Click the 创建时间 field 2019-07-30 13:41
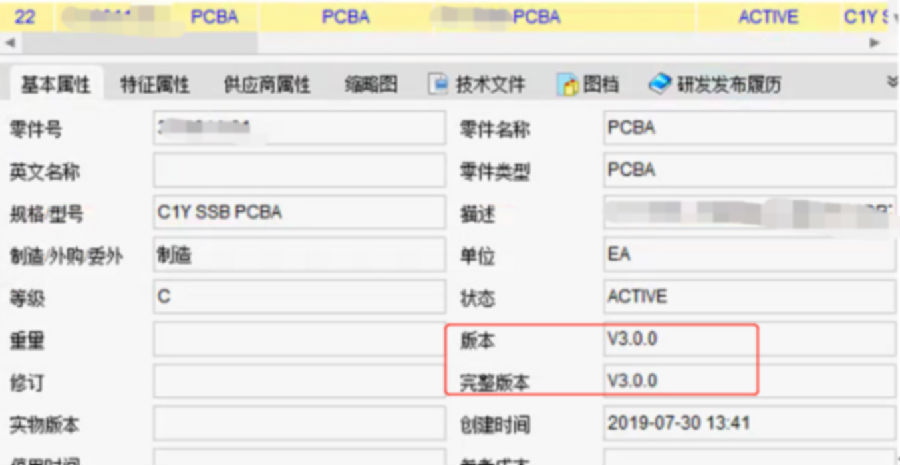900x465 pixels. 749,423
